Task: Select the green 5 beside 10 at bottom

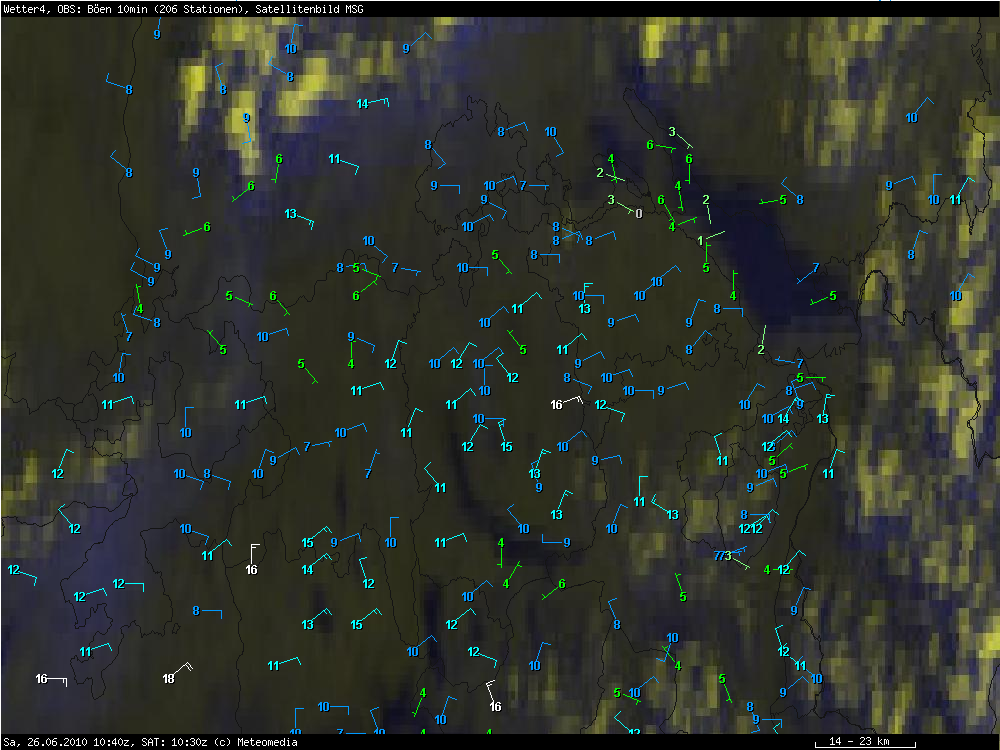Action: 617,693
